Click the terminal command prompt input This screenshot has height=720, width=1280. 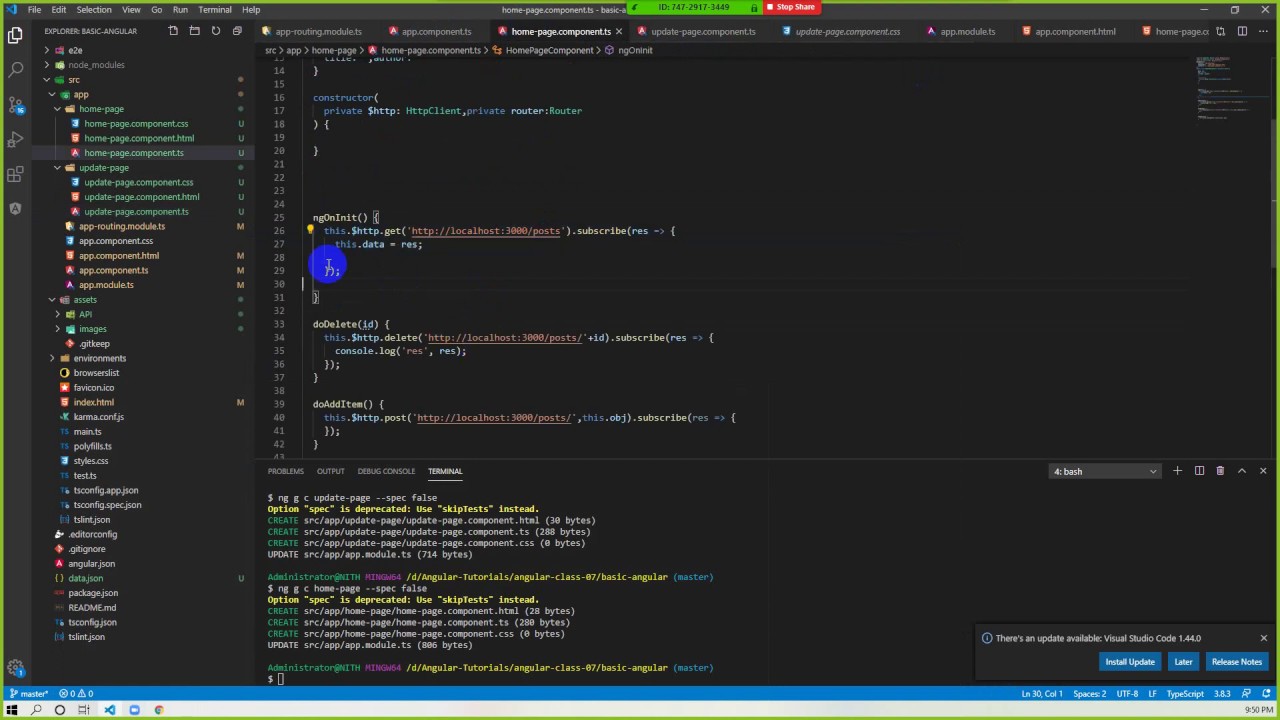point(281,679)
